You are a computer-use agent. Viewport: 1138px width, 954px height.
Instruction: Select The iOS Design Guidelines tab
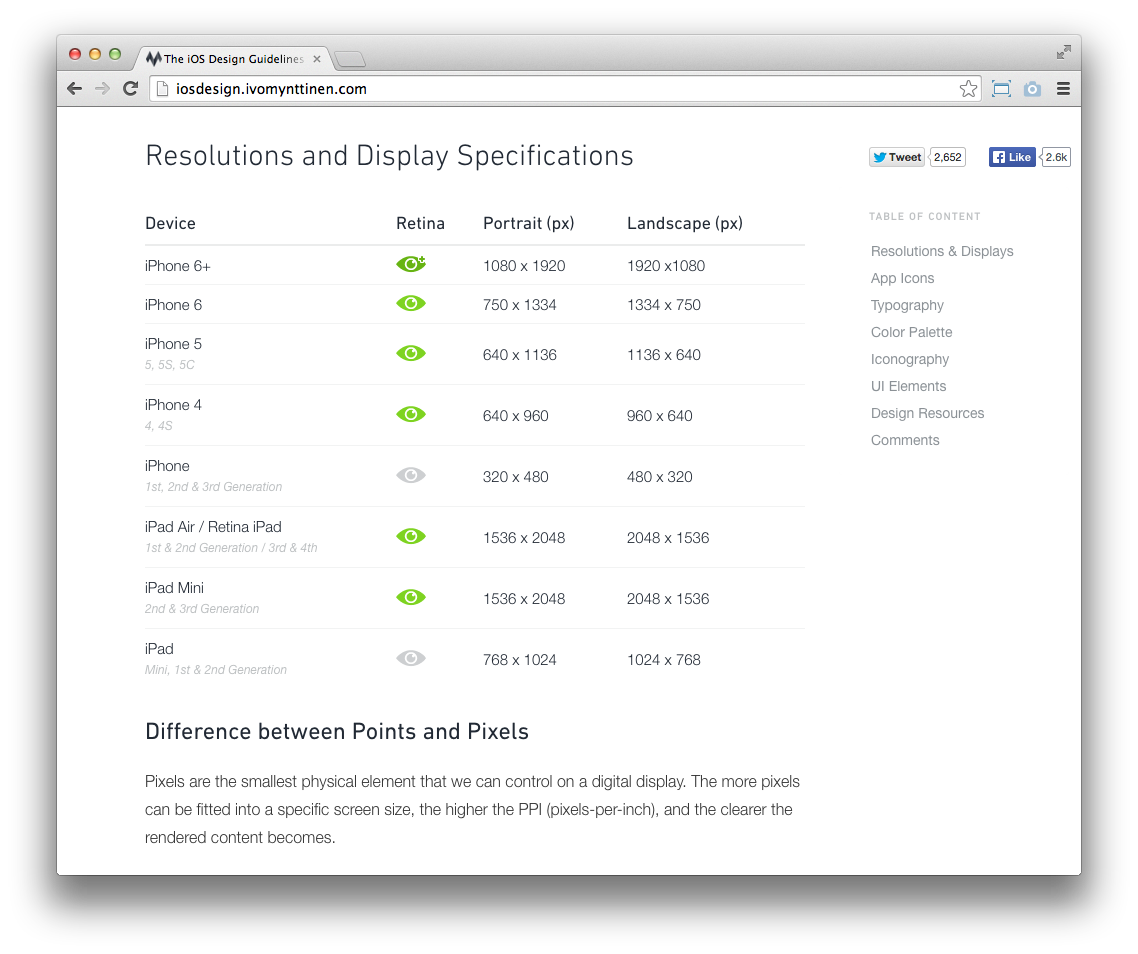(x=232, y=59)
